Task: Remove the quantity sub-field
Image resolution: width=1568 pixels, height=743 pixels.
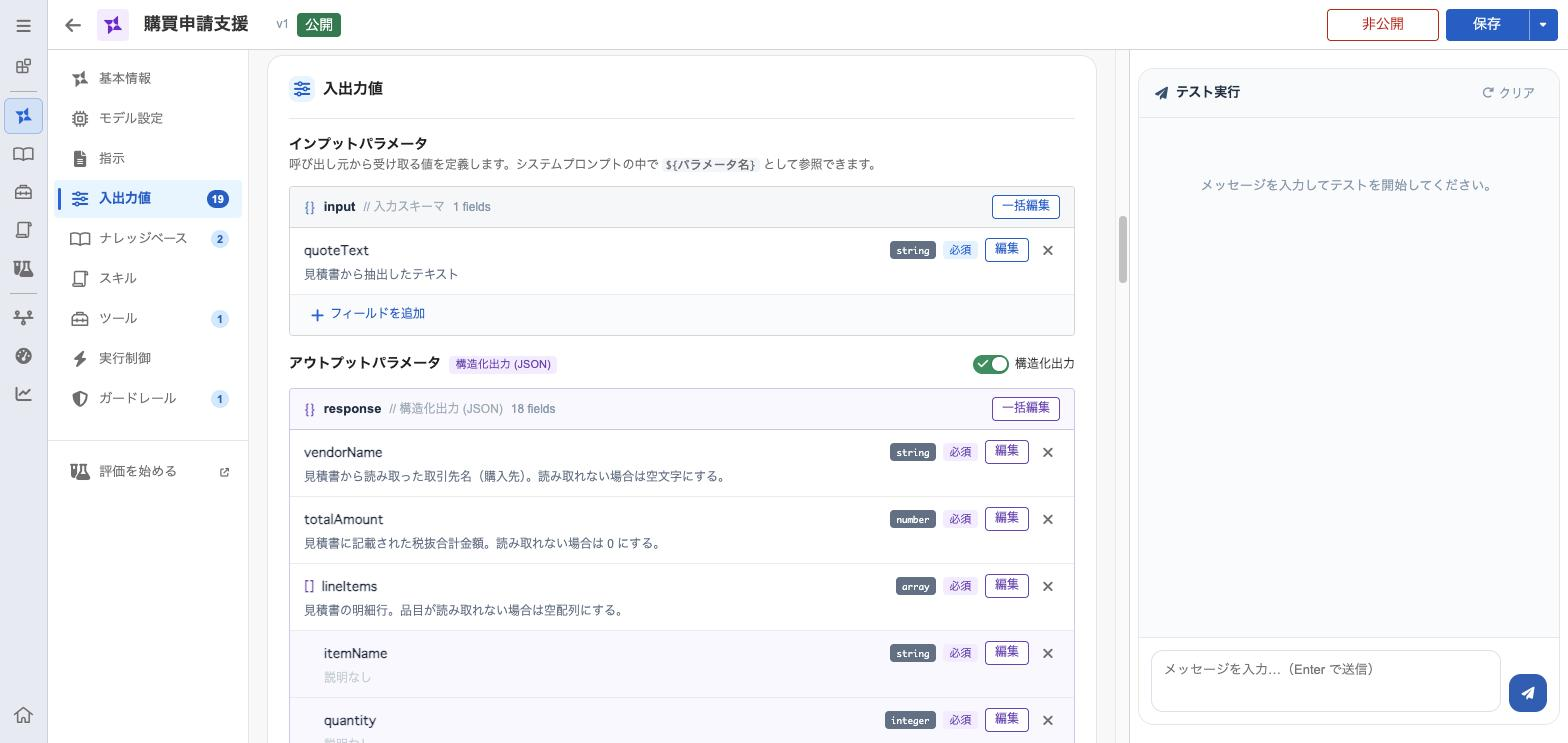Action: [1048, 721]
